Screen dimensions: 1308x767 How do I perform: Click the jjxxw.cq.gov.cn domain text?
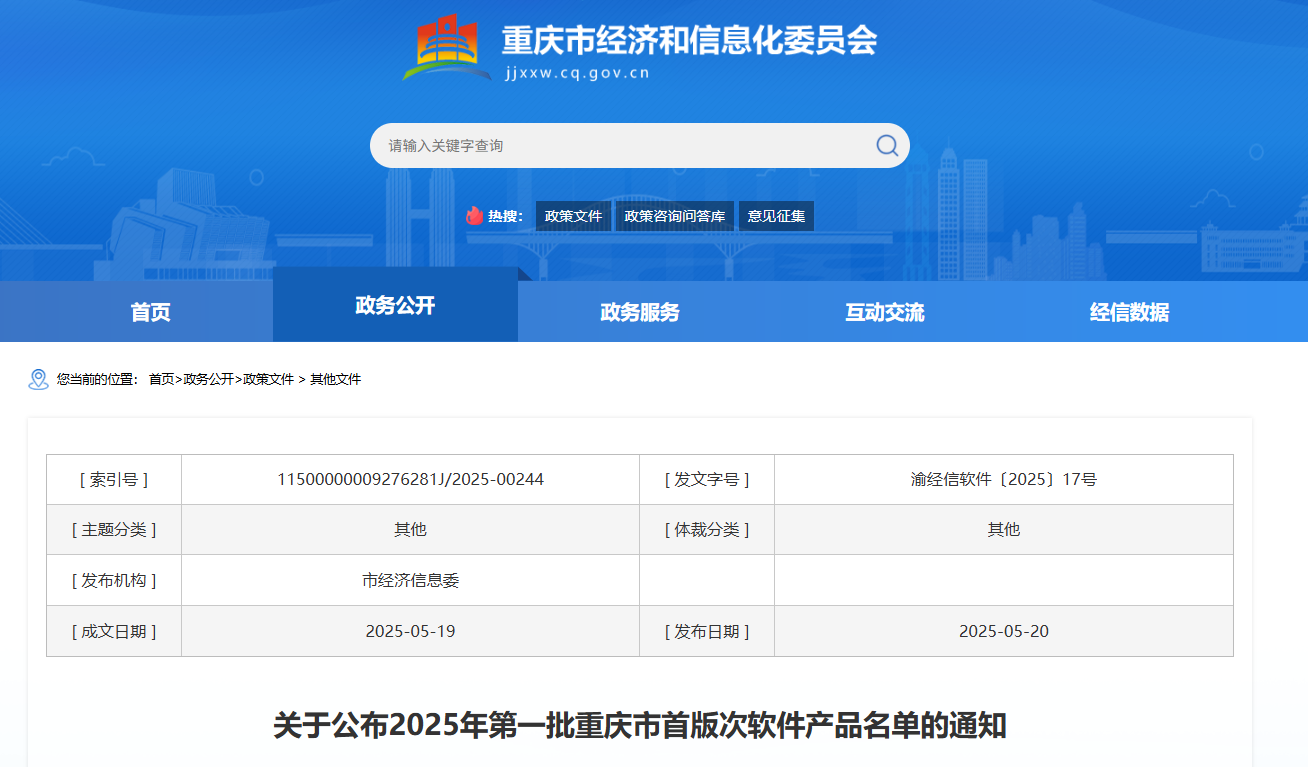coord(578,73)
